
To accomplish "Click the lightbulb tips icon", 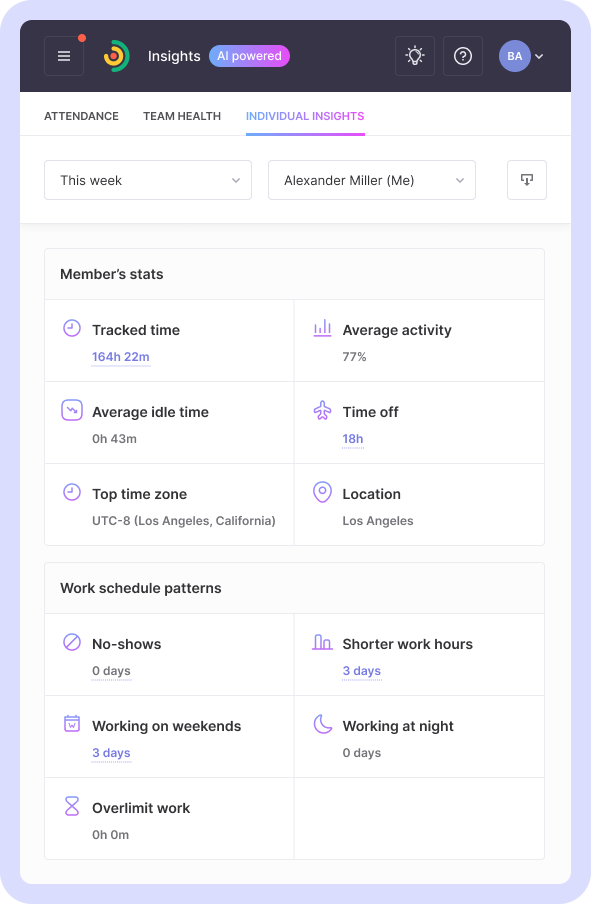I will (x=415, y=56).
